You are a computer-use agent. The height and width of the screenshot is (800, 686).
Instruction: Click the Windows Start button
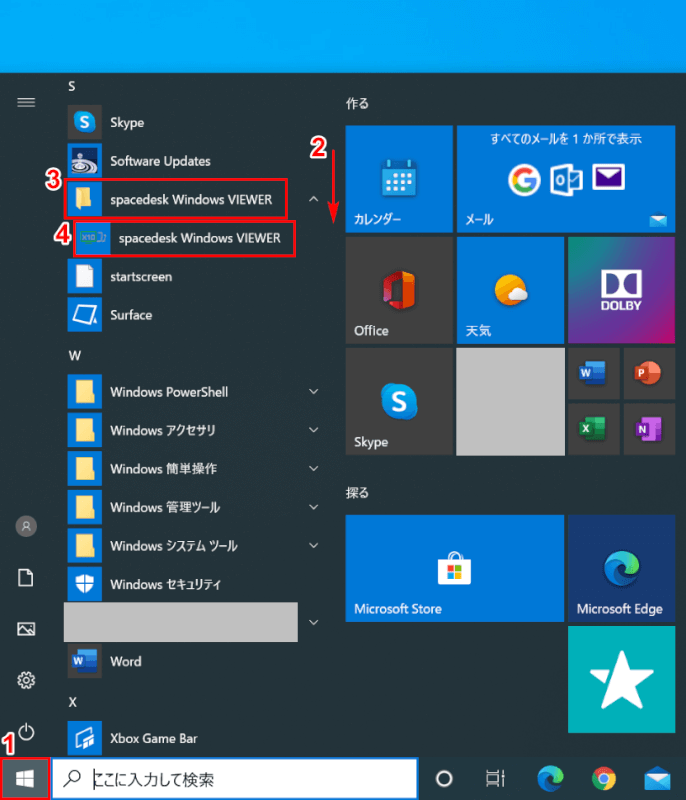(24, 779)
